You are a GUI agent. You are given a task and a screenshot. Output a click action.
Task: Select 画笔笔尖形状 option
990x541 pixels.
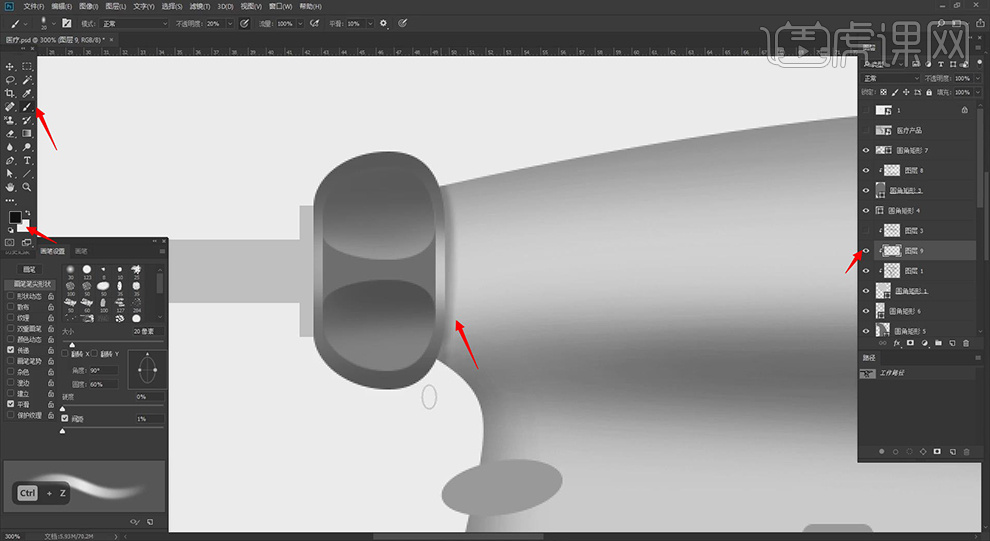click(30, 284)
